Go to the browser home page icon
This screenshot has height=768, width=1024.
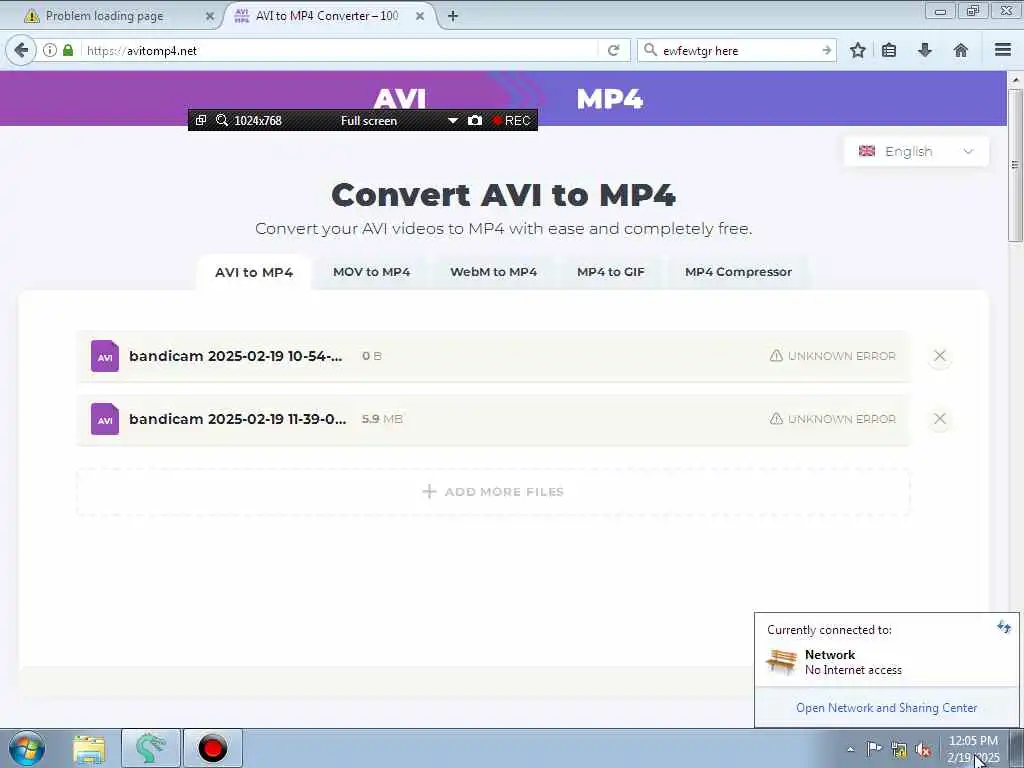coord(961,50)
